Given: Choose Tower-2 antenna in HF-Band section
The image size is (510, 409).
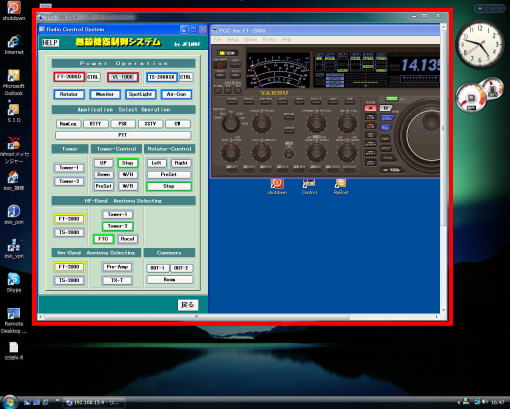Looking at the screenshot, I should coord(118,226).
